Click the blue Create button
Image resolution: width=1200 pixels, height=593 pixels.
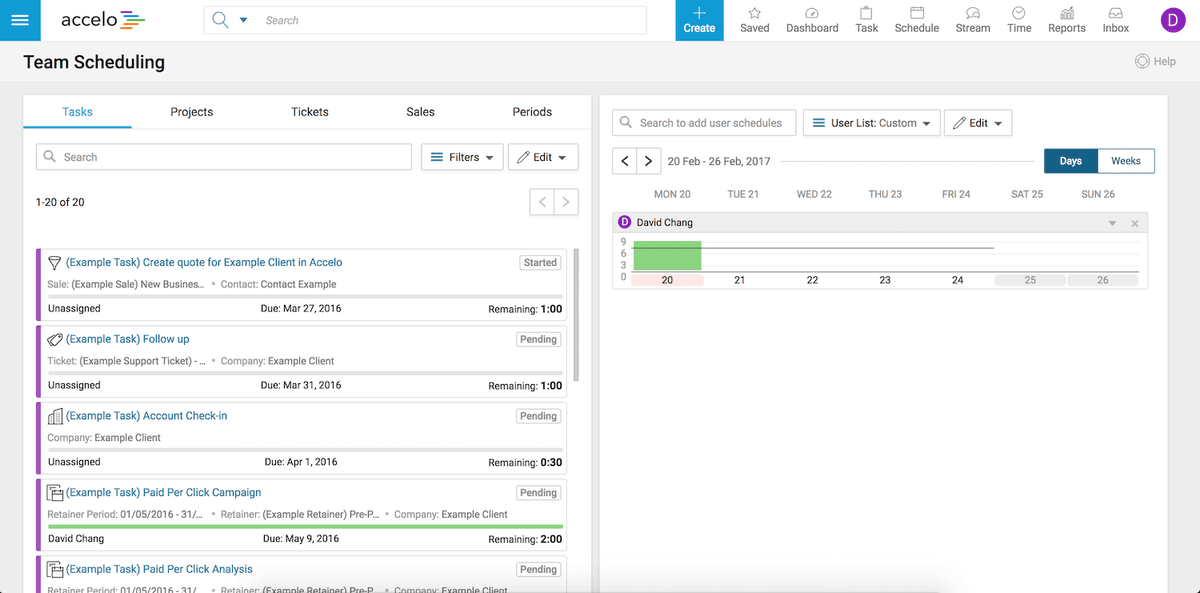point(699,20)
